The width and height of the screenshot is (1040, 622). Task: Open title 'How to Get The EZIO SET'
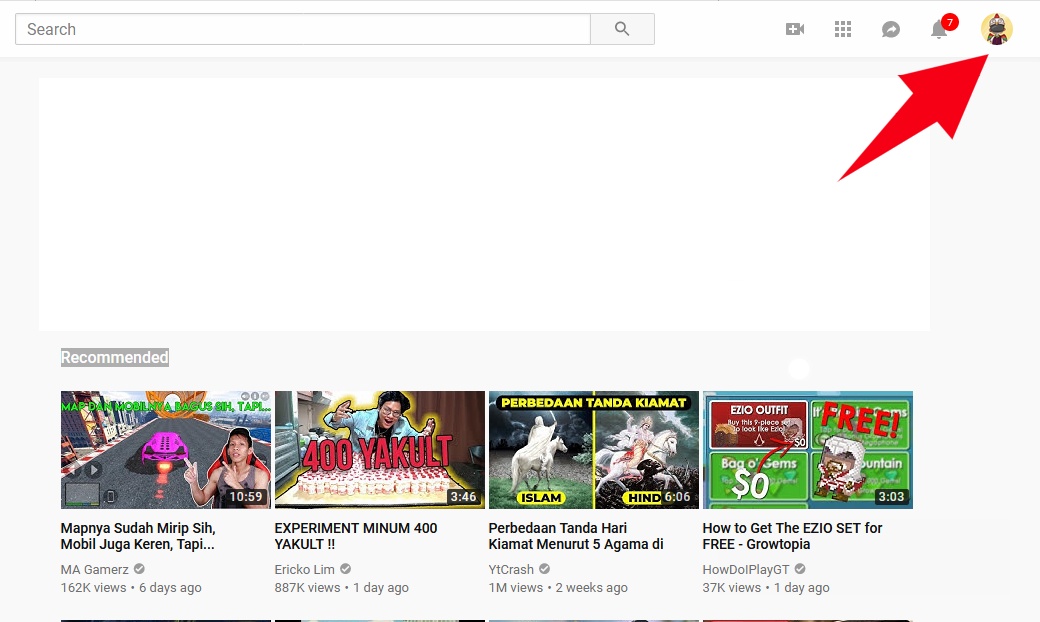point(793,536)
